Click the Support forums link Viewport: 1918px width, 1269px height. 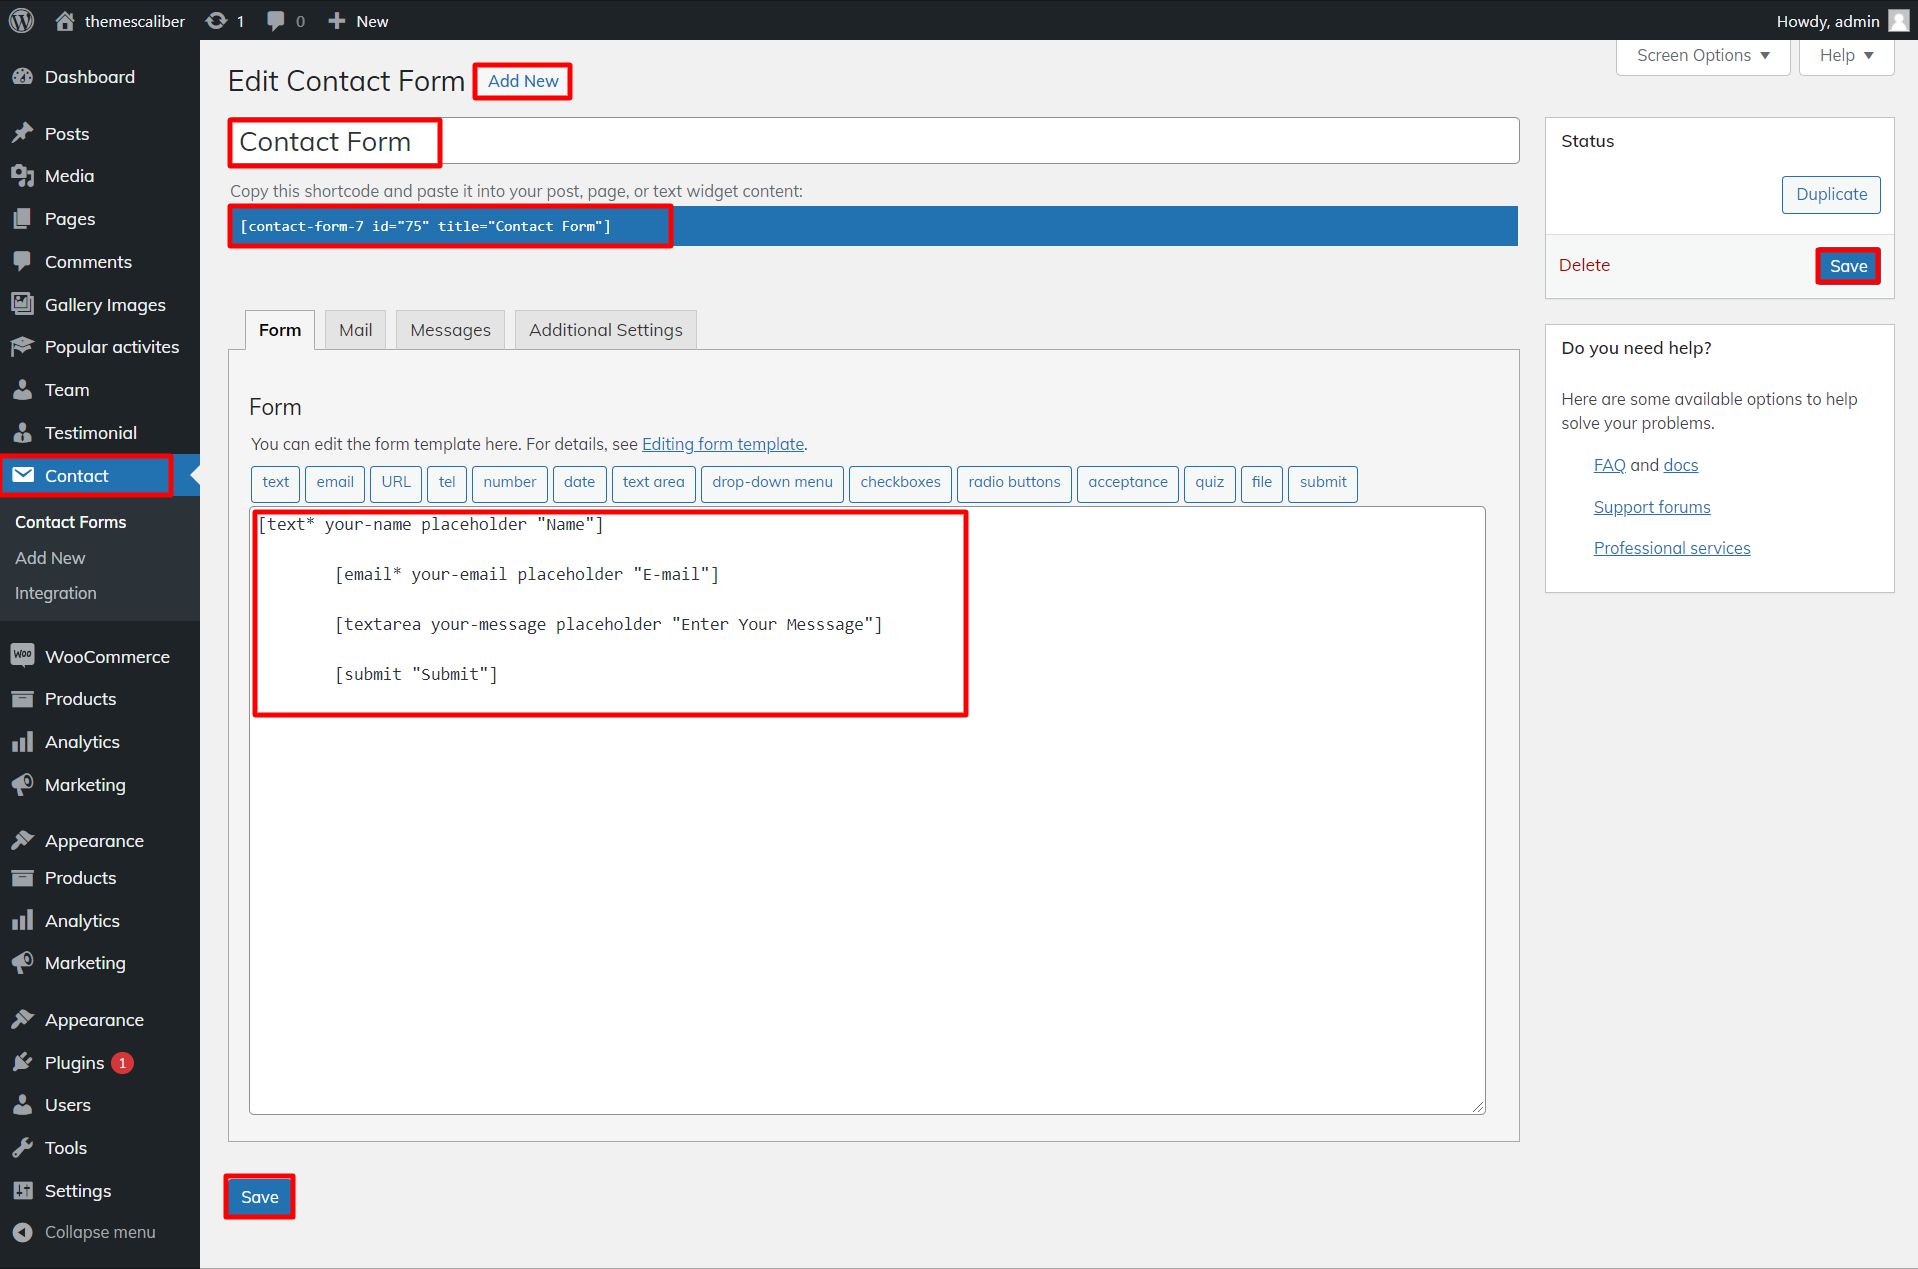(1652, 507)
